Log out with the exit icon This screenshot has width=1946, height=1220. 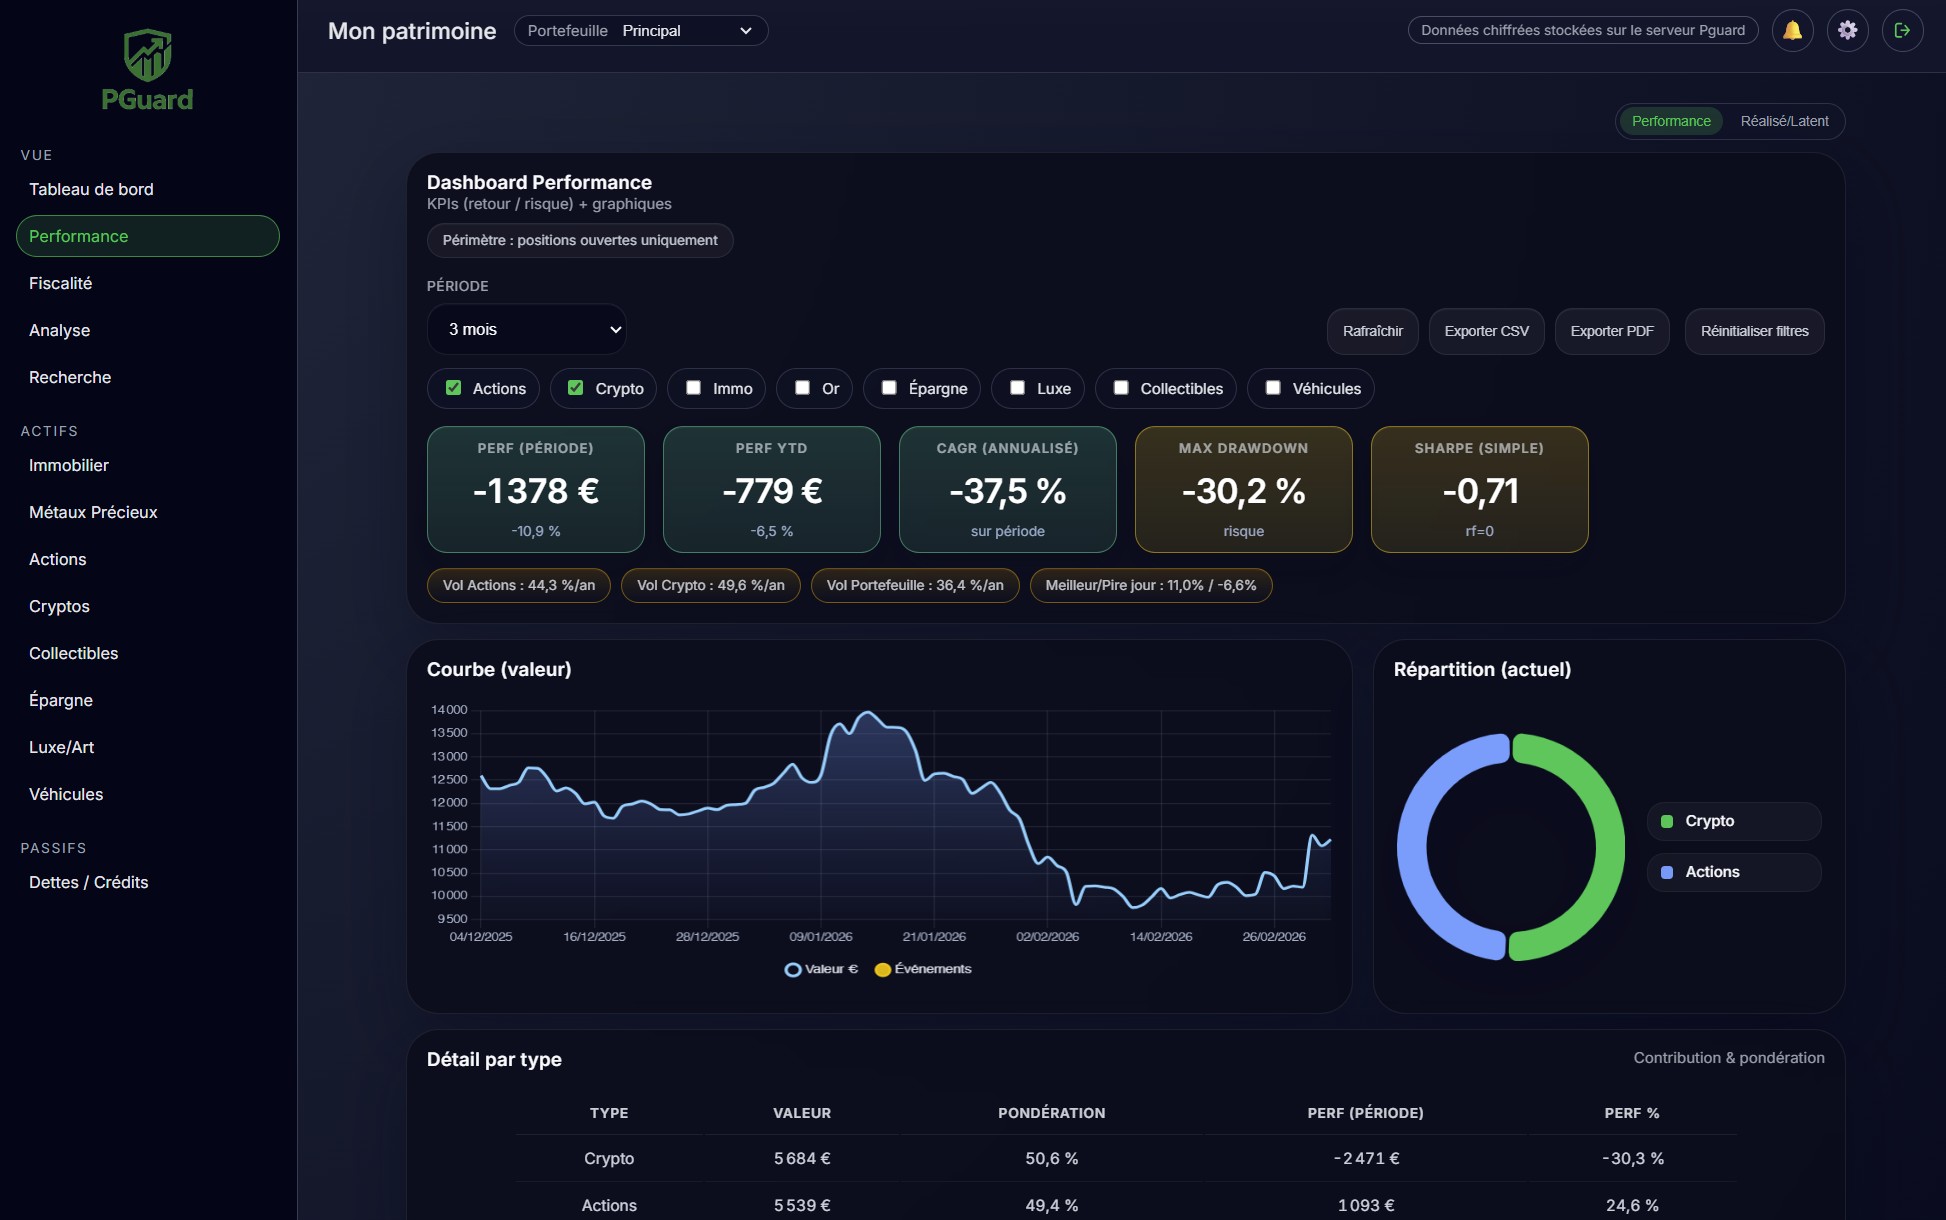(x=1903, y=30)
